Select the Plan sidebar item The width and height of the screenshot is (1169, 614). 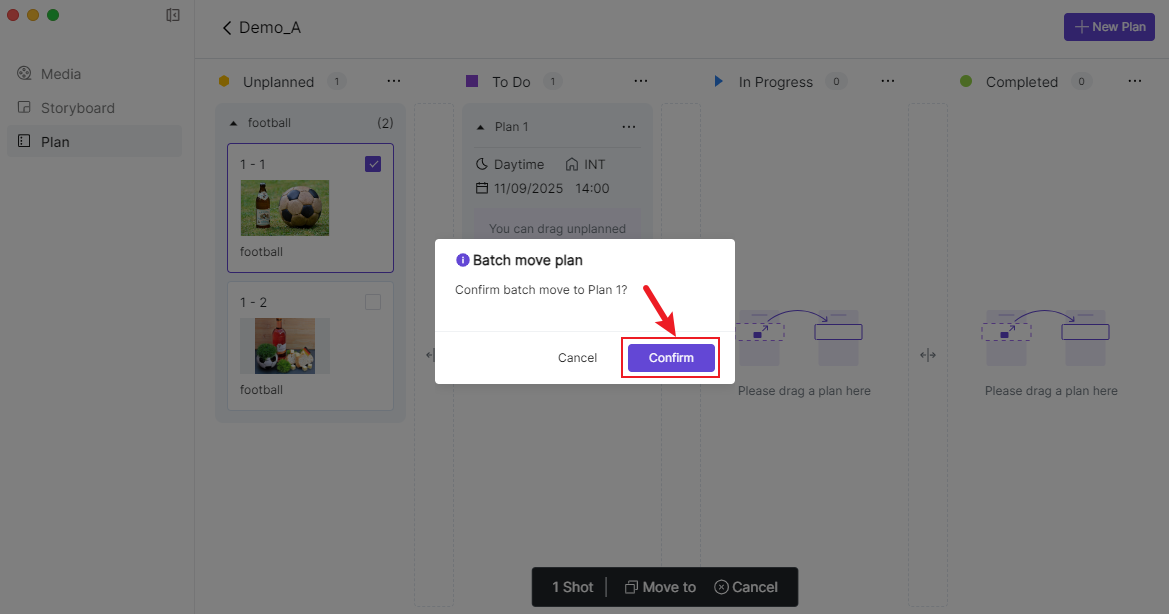coord(55,142)
